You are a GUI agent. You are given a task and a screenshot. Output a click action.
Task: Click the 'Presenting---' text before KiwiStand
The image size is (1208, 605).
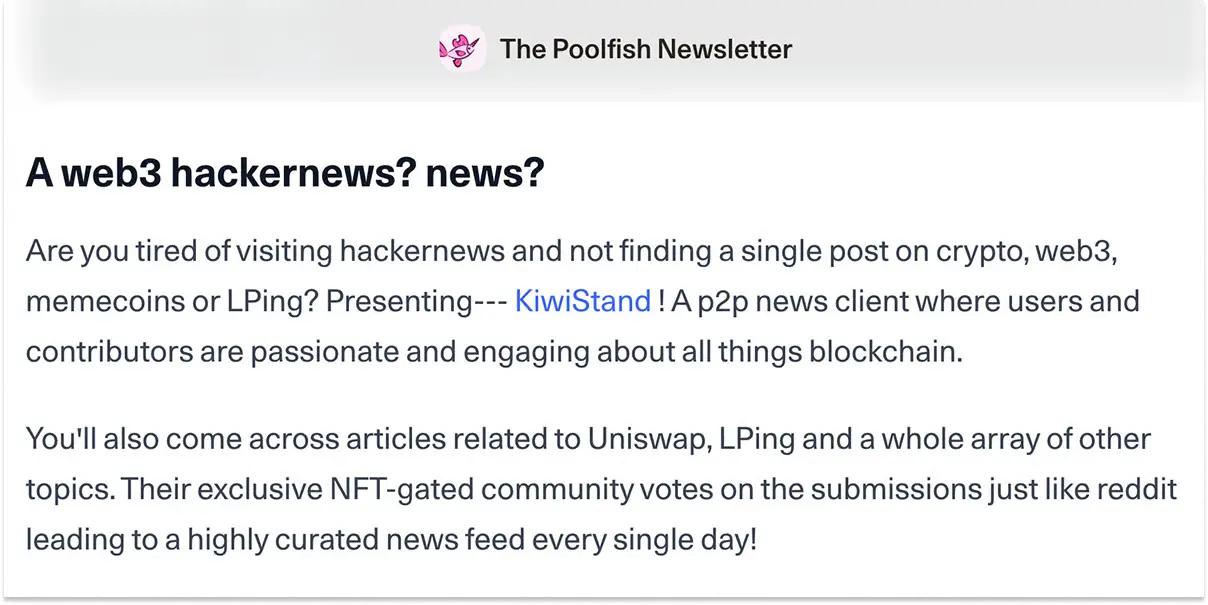tap(416, 301)
